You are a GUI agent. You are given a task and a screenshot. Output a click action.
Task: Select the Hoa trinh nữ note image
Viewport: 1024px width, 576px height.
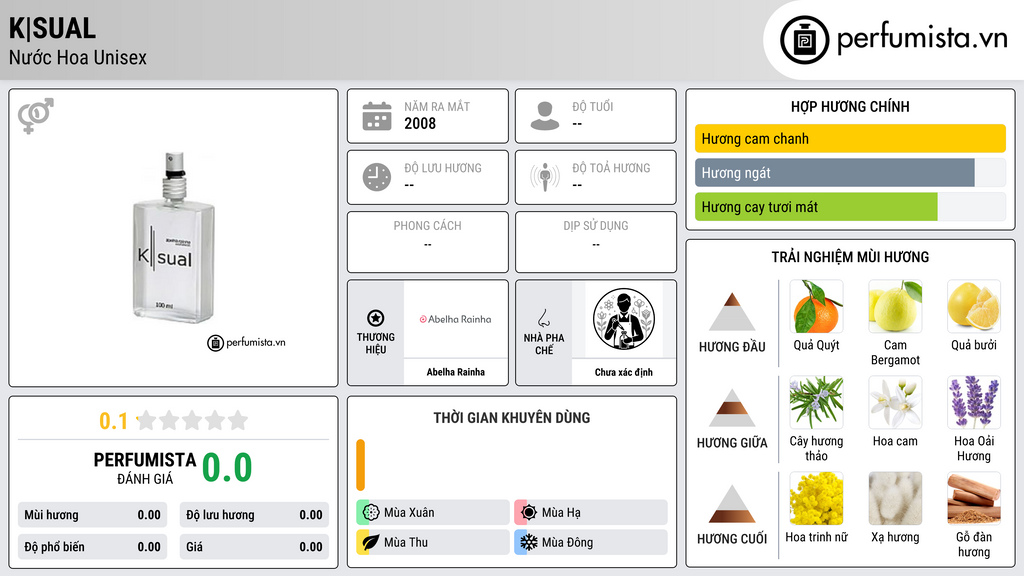(816, 498)
